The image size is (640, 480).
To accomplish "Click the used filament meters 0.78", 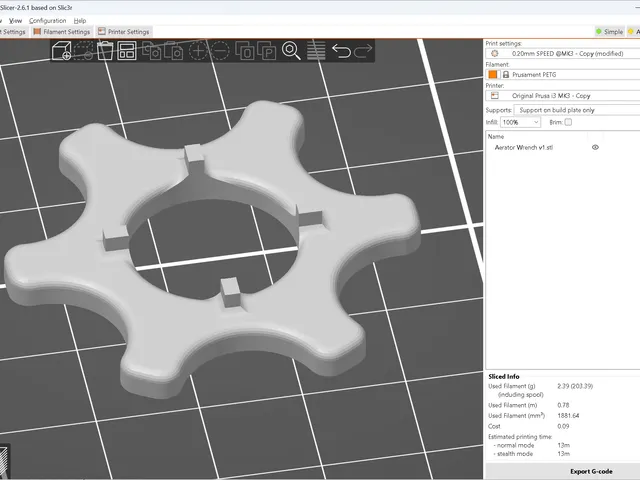I will (563, 405).
